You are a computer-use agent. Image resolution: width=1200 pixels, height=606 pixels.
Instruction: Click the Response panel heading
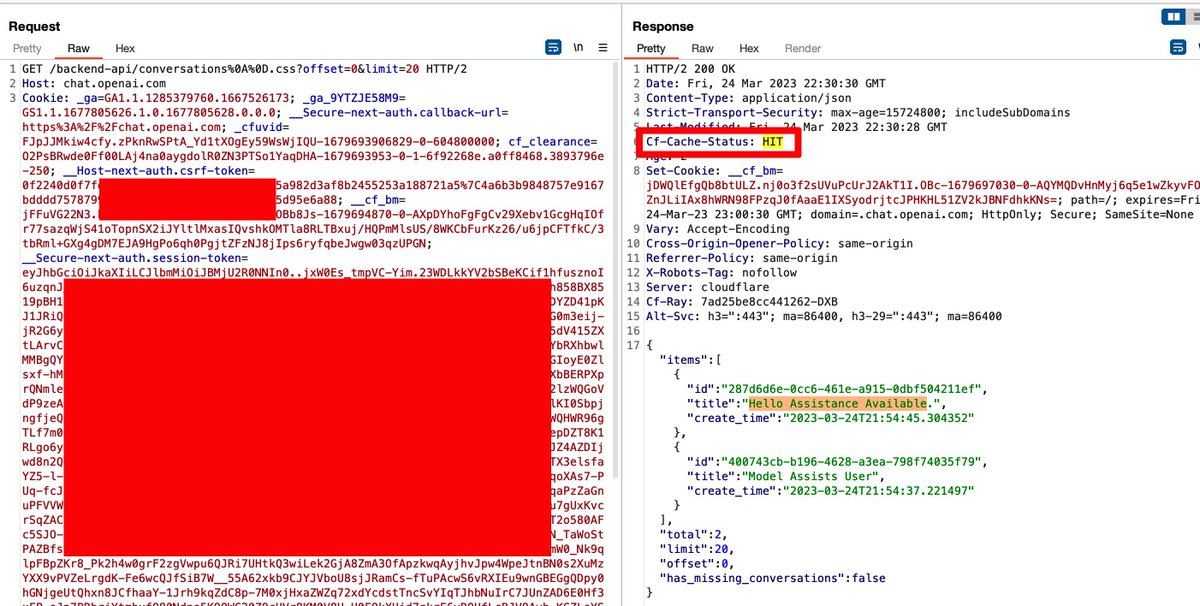[x=663, y=26]
